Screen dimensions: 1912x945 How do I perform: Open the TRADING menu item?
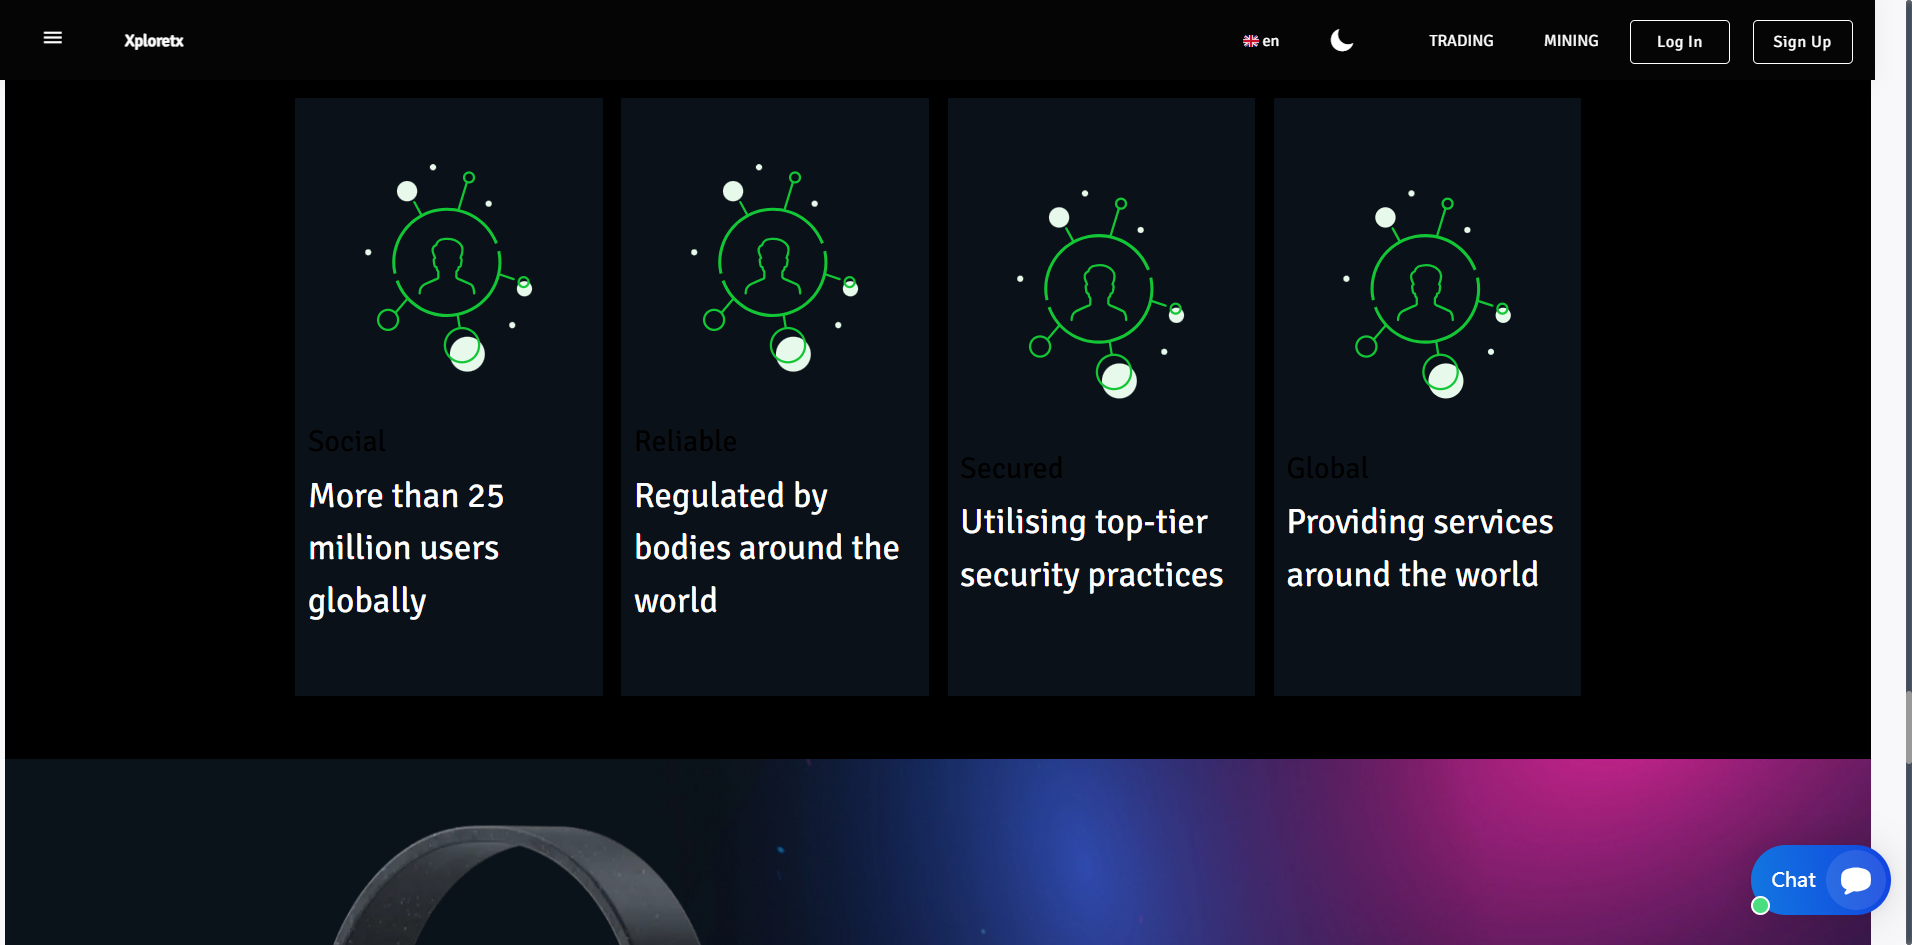(x=1461, y=41)
